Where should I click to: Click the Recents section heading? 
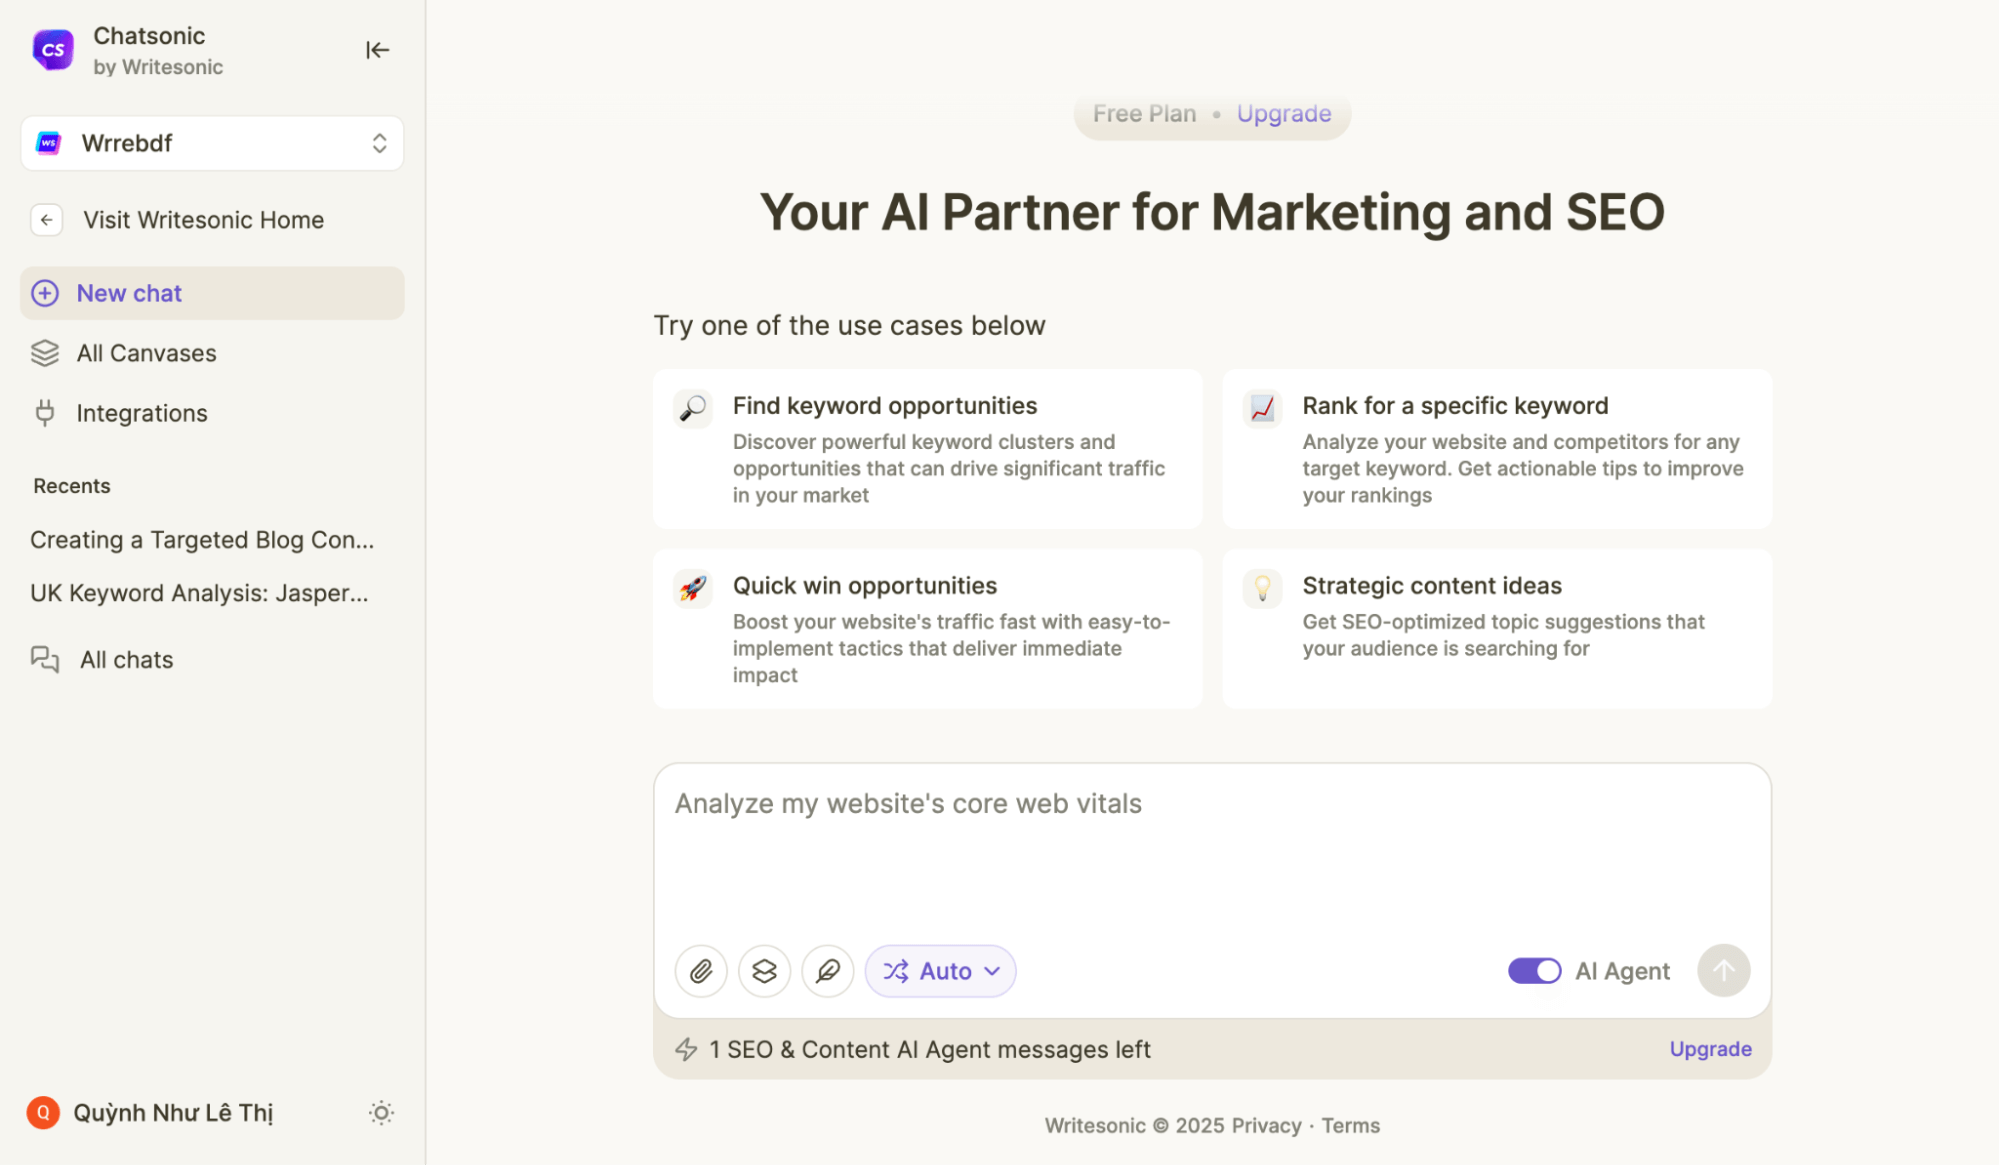[72, 486]
